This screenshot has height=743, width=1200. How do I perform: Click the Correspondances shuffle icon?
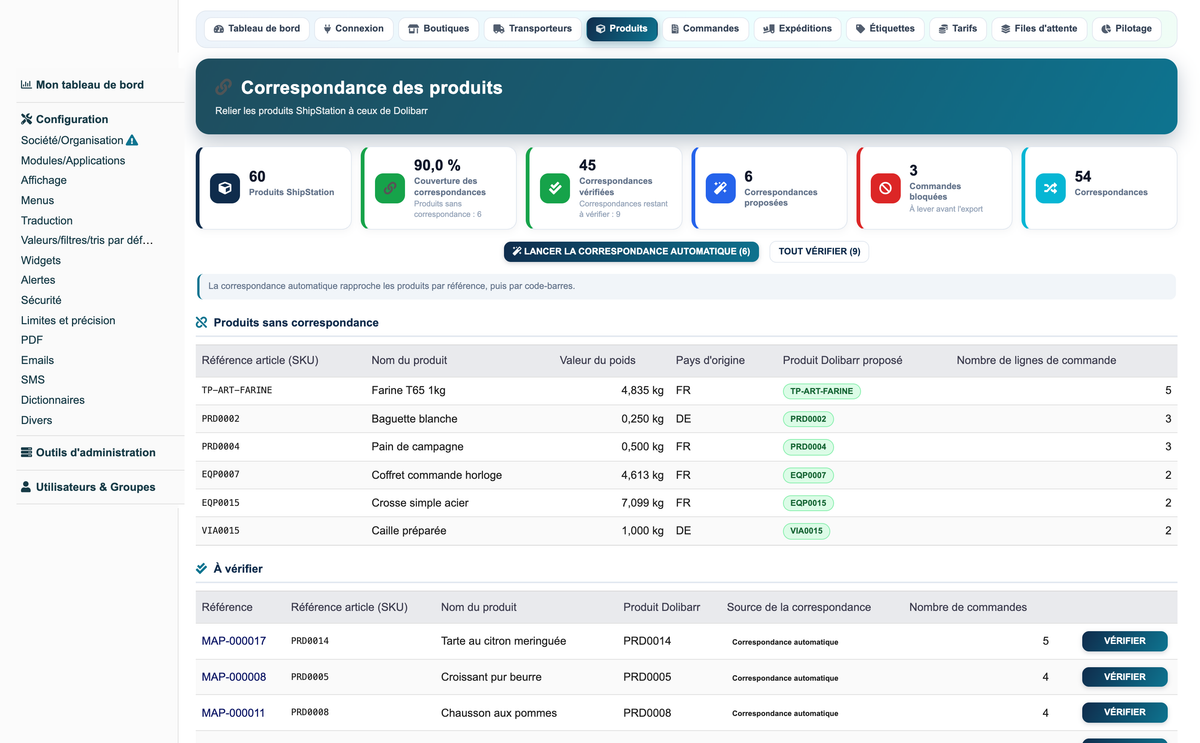click(1050, 188)
